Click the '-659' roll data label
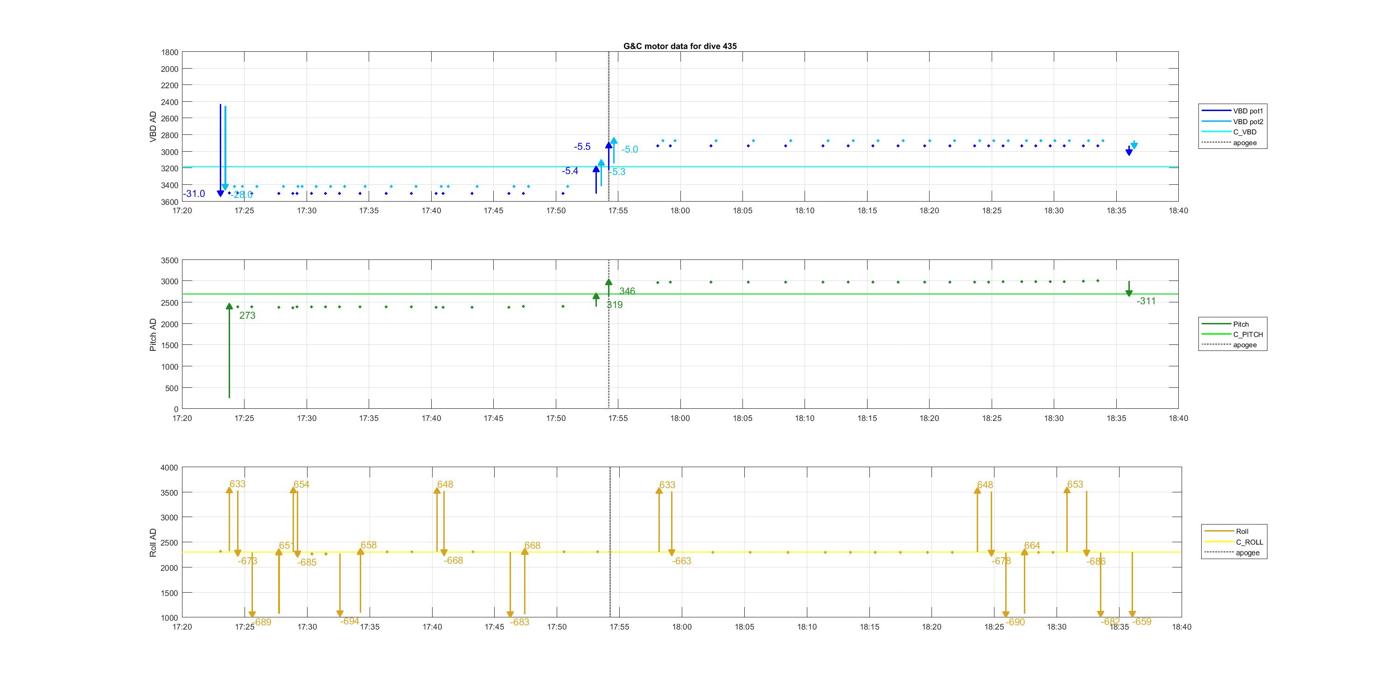The width and height of the screenshot is (1400, 693). 1142,622
